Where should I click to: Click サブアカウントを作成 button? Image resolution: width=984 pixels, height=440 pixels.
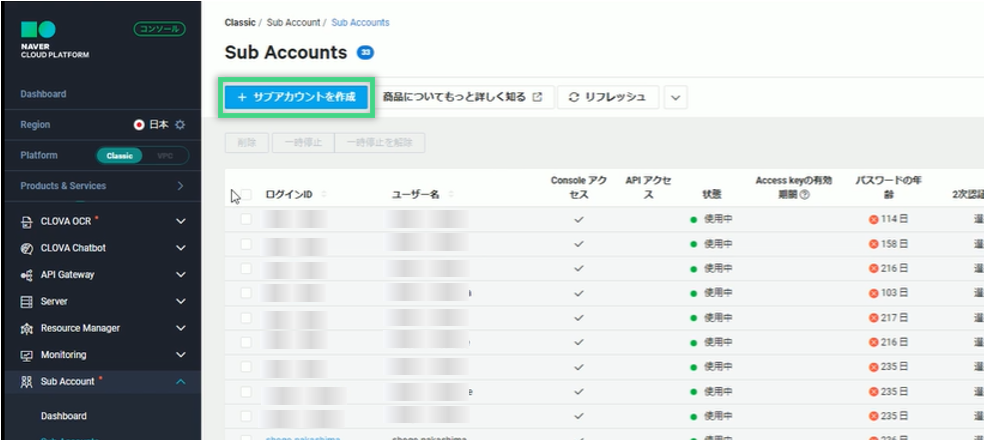pos(296,97)
